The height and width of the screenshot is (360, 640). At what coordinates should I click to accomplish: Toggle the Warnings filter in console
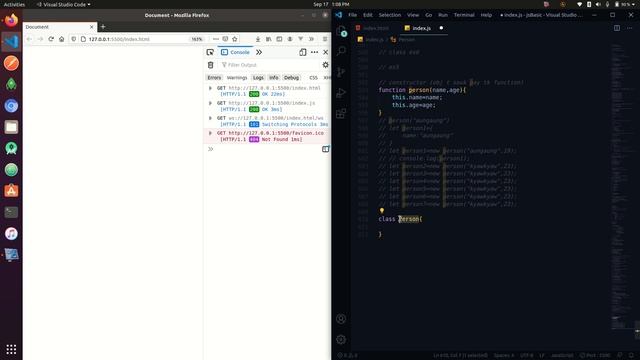[237, 78]
